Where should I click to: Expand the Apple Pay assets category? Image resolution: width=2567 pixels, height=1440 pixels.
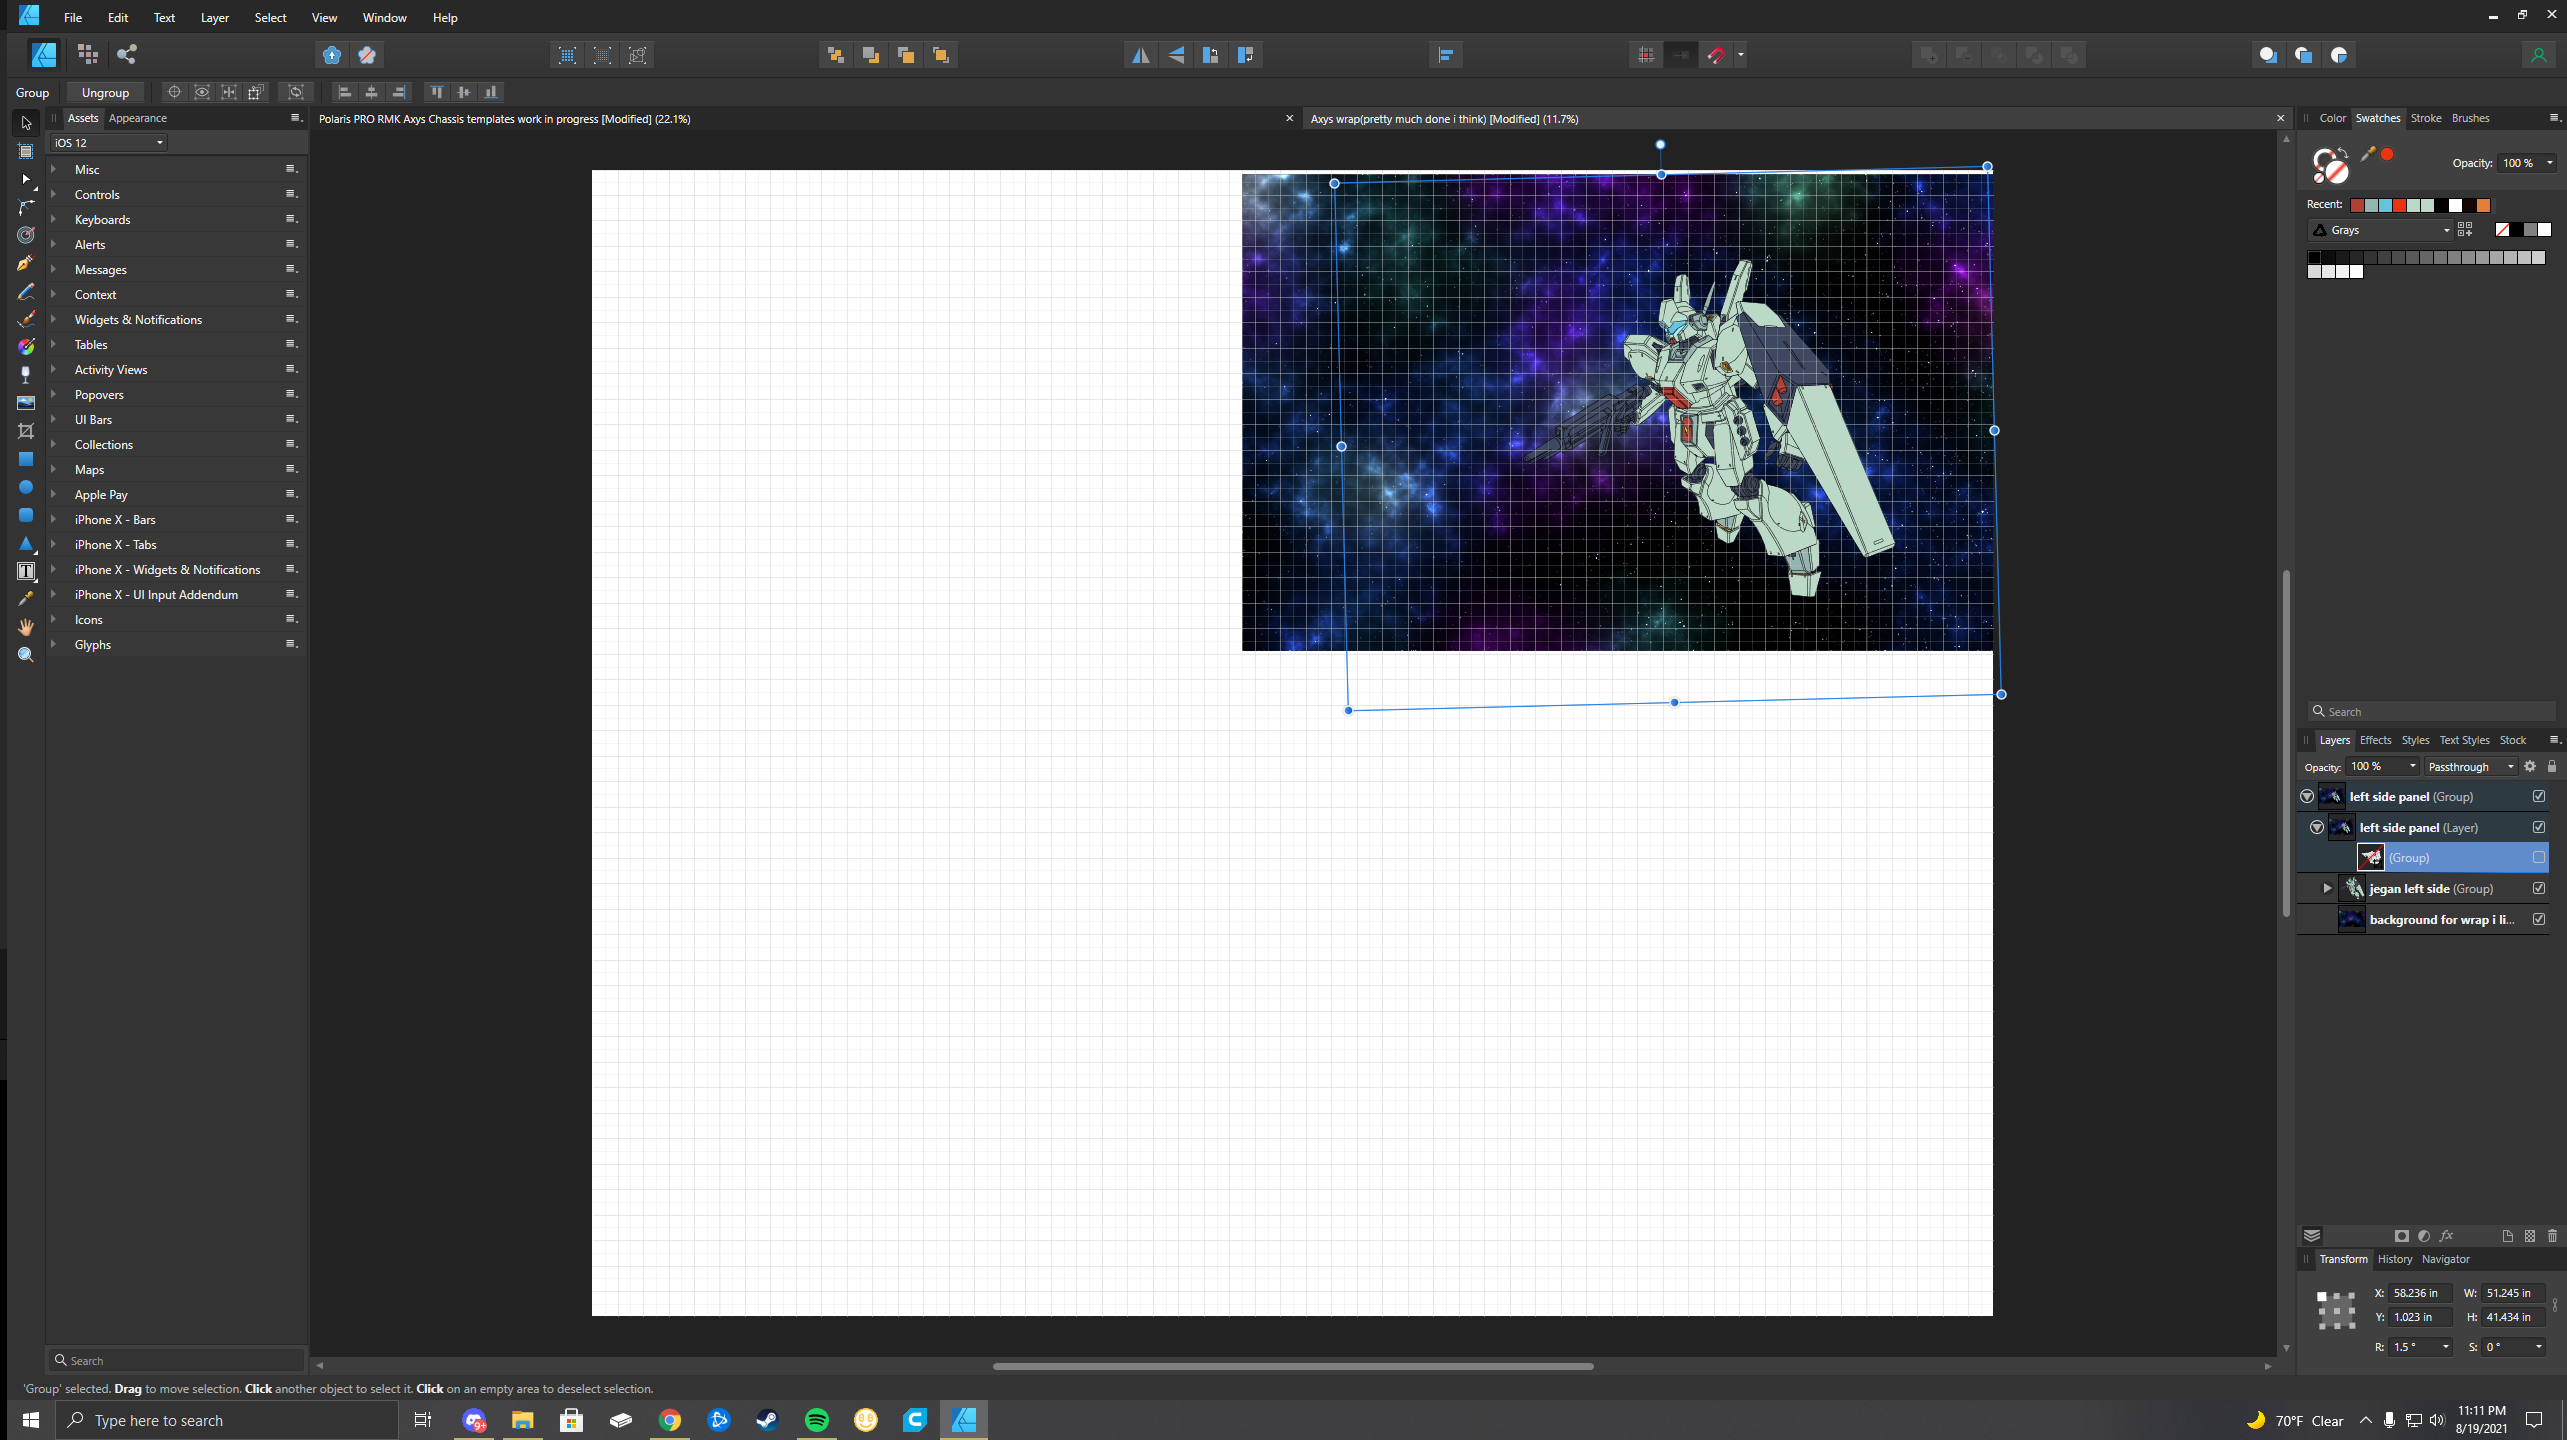pos(54,494)
